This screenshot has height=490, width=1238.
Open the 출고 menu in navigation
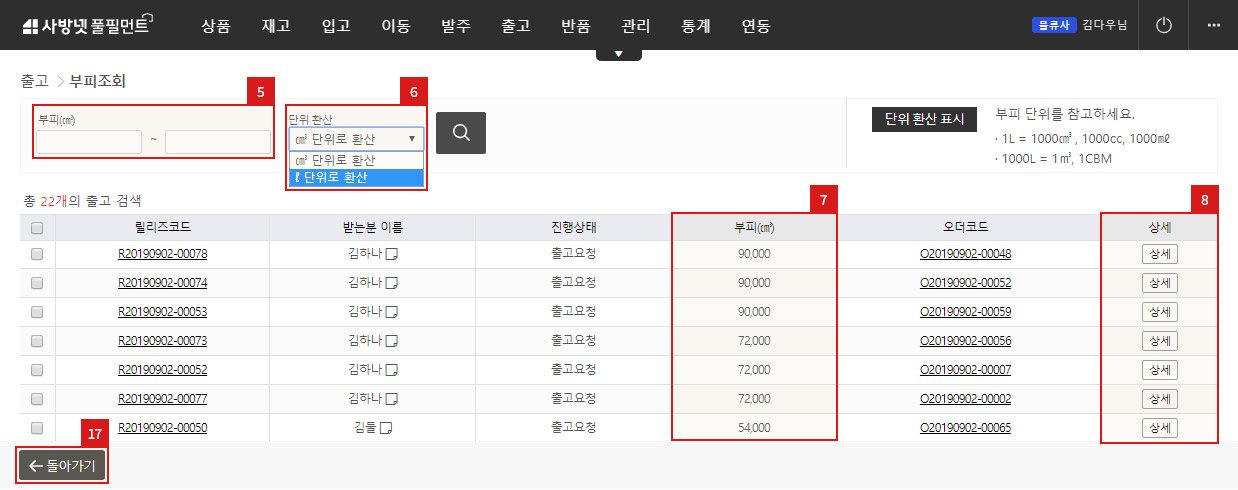[x=515, y=26]
